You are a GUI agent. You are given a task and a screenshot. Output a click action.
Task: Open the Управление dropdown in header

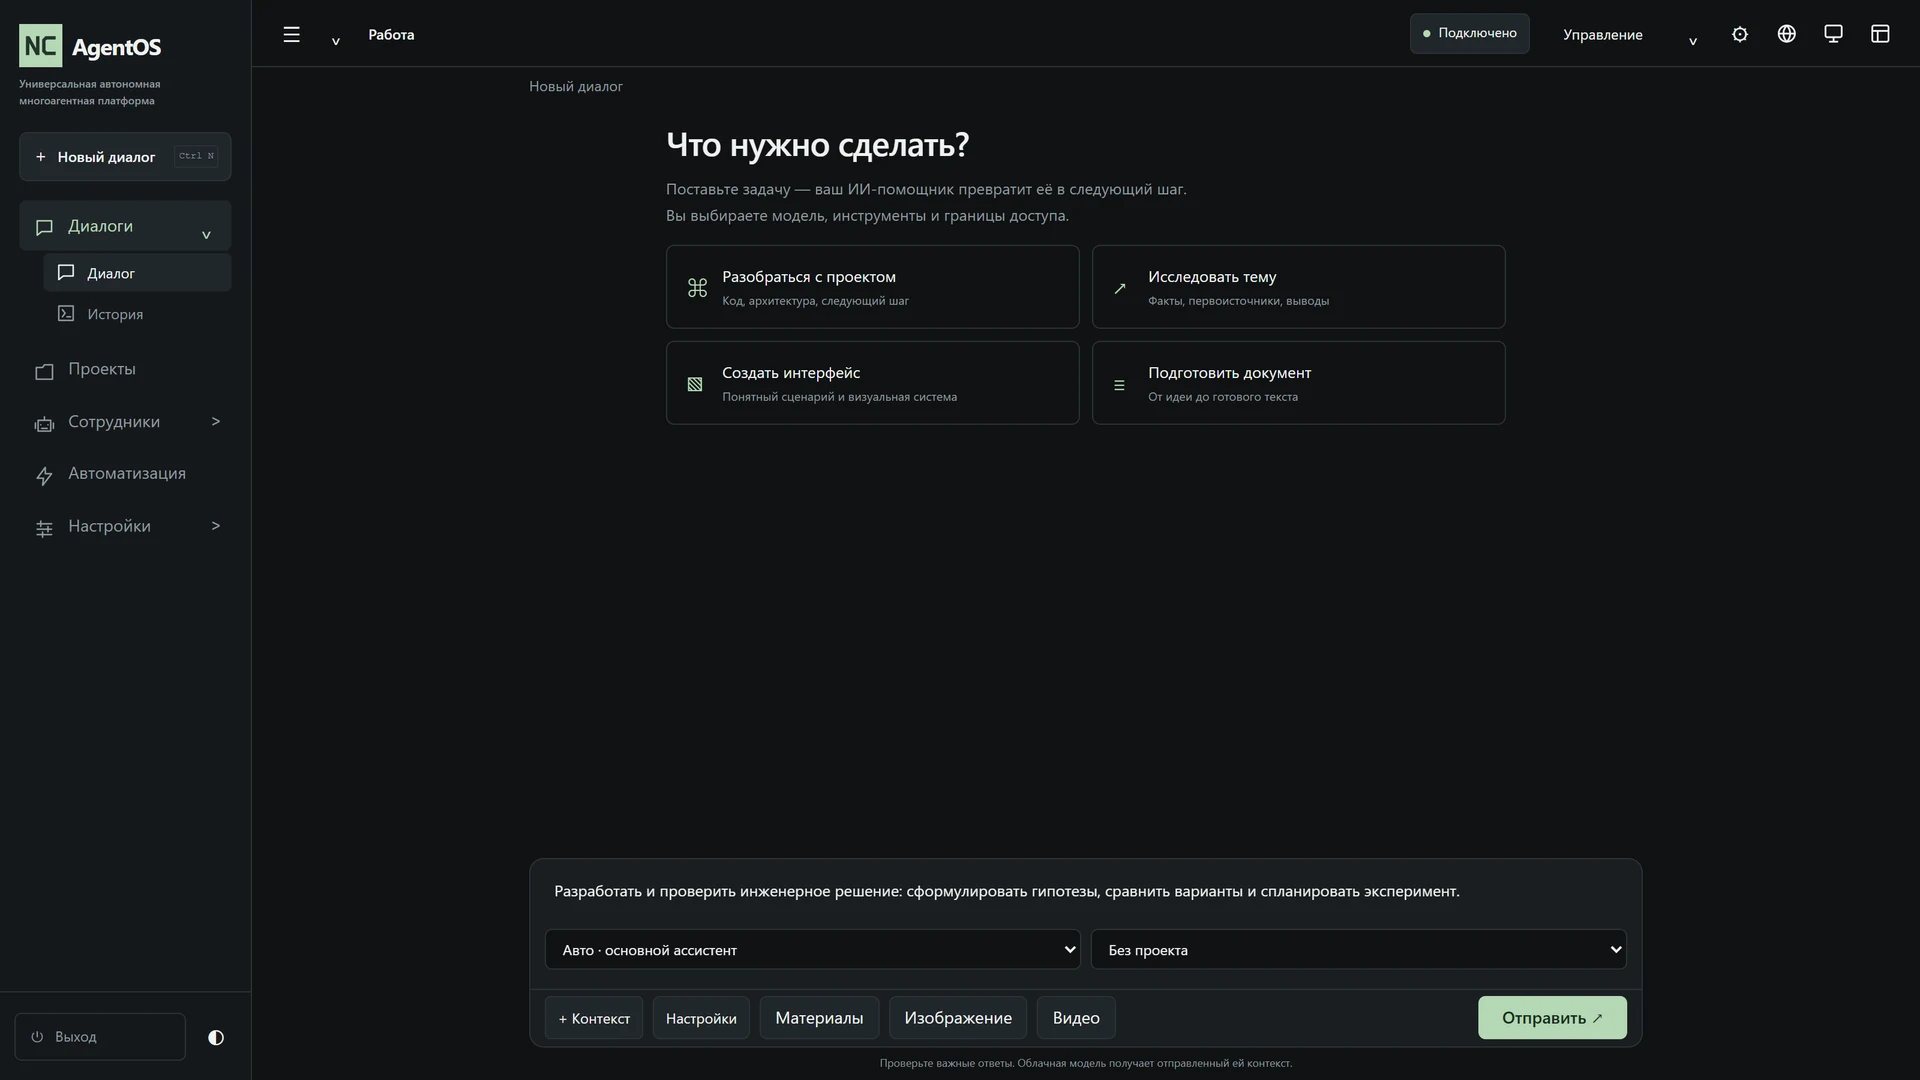point(1630,35)
